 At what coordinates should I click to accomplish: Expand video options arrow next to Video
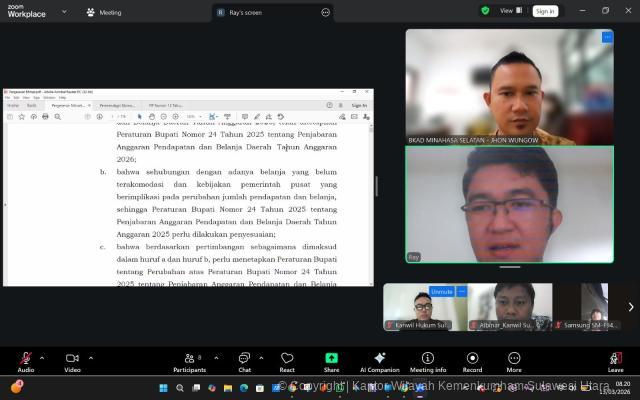coord(91,357)
